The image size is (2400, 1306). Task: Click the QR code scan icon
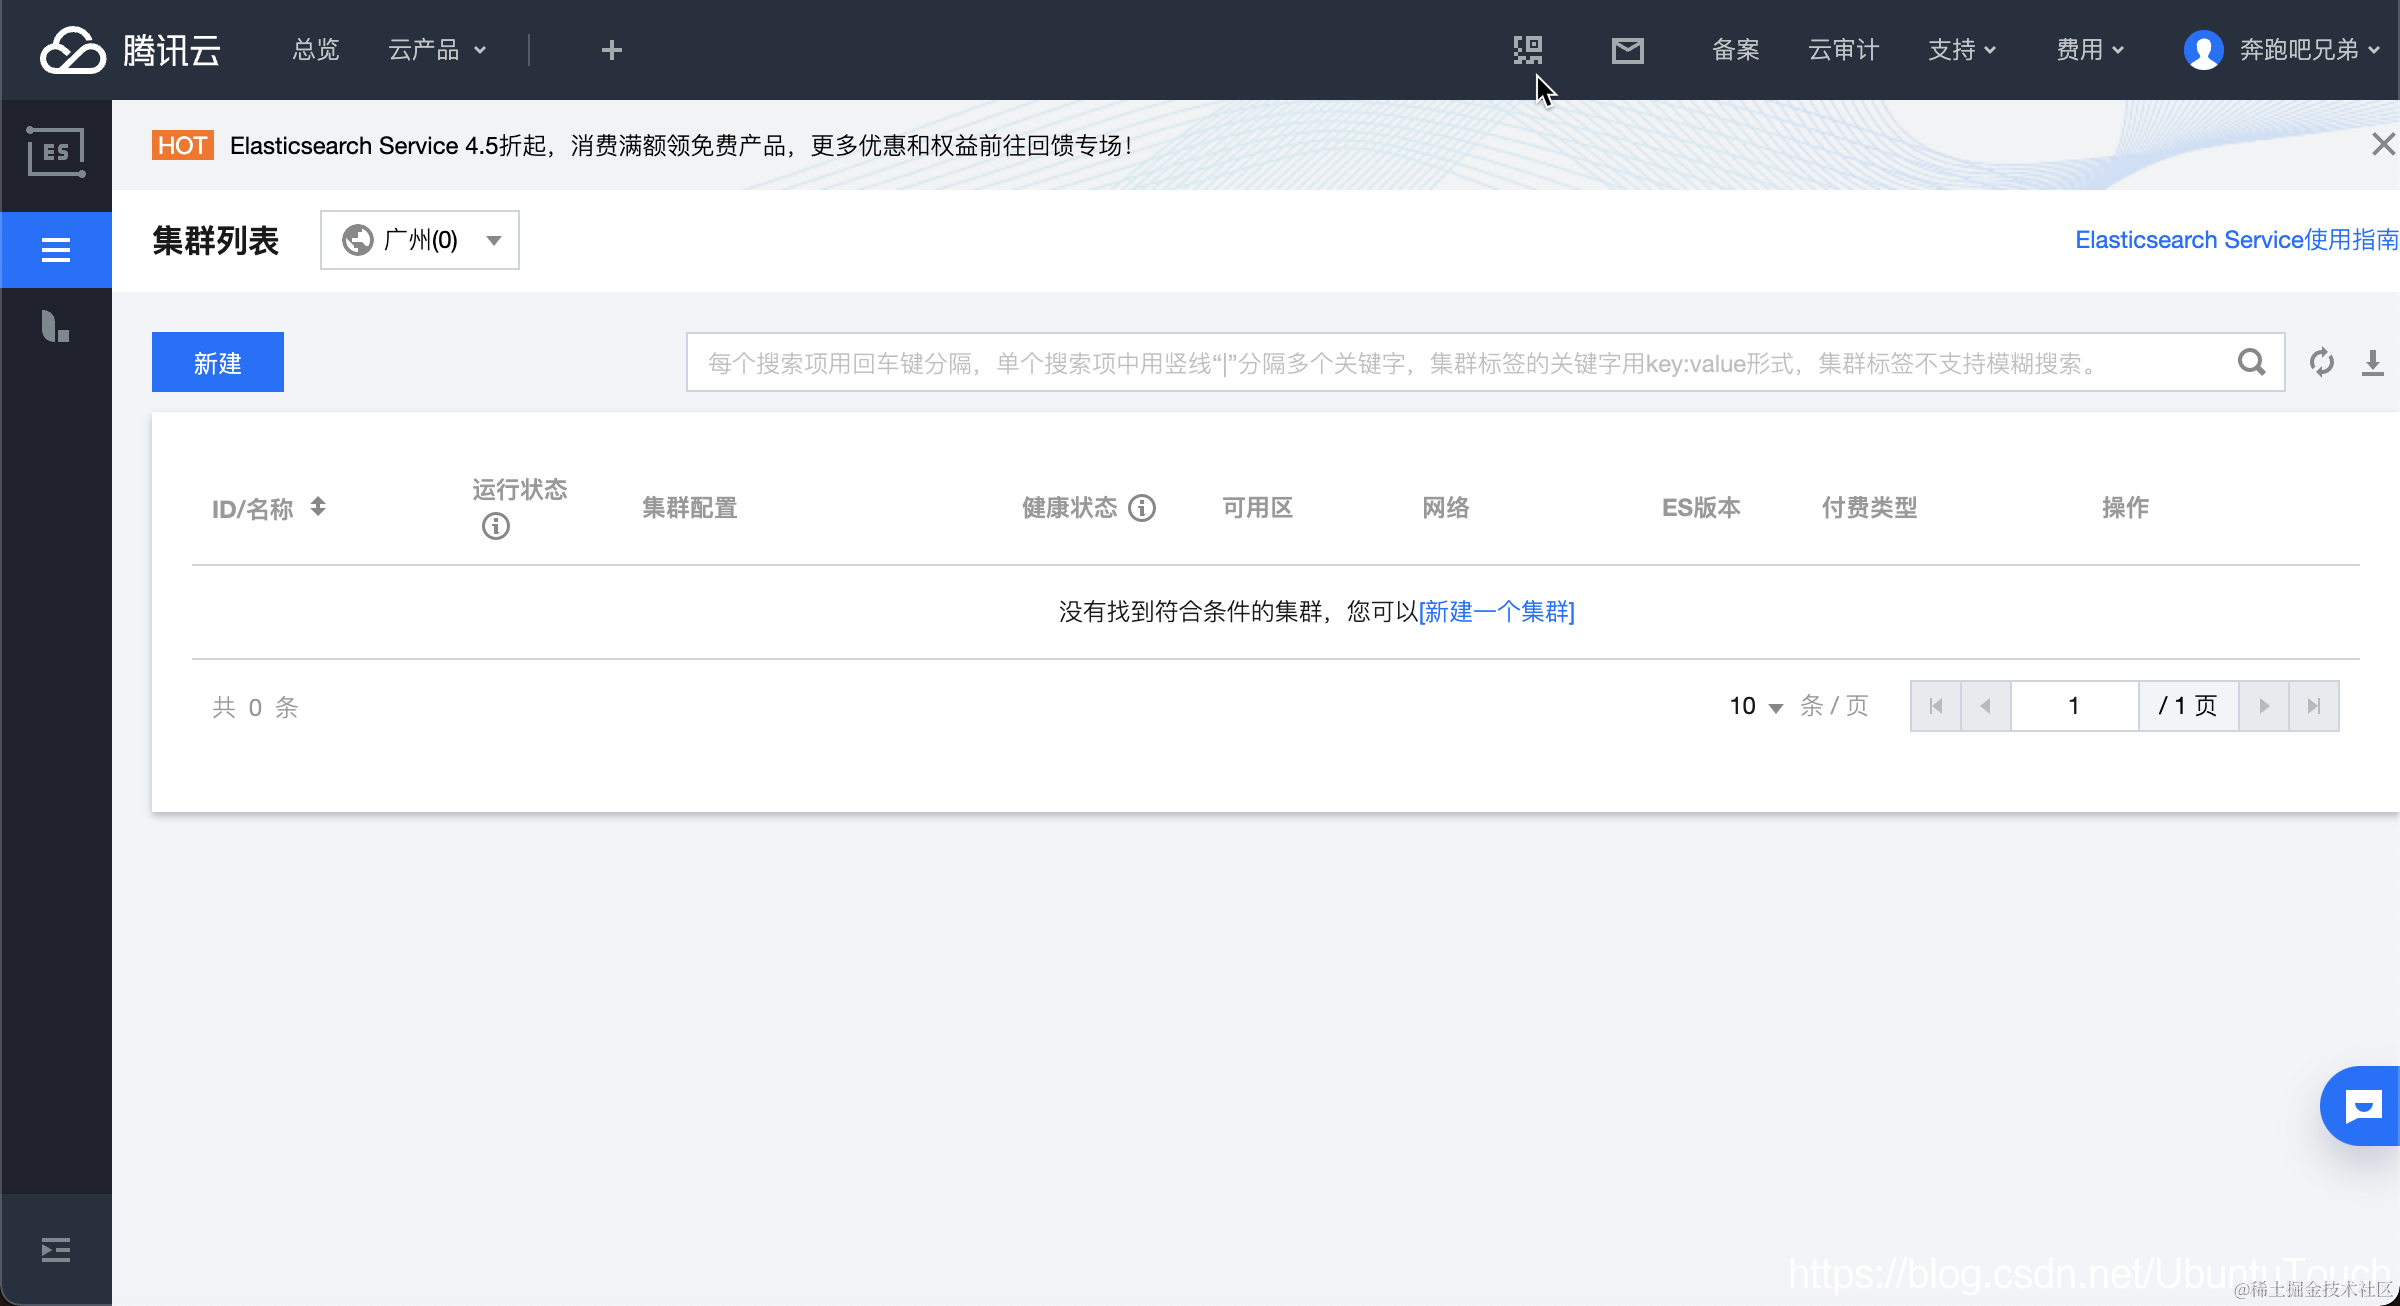(x=1527, y=50)
